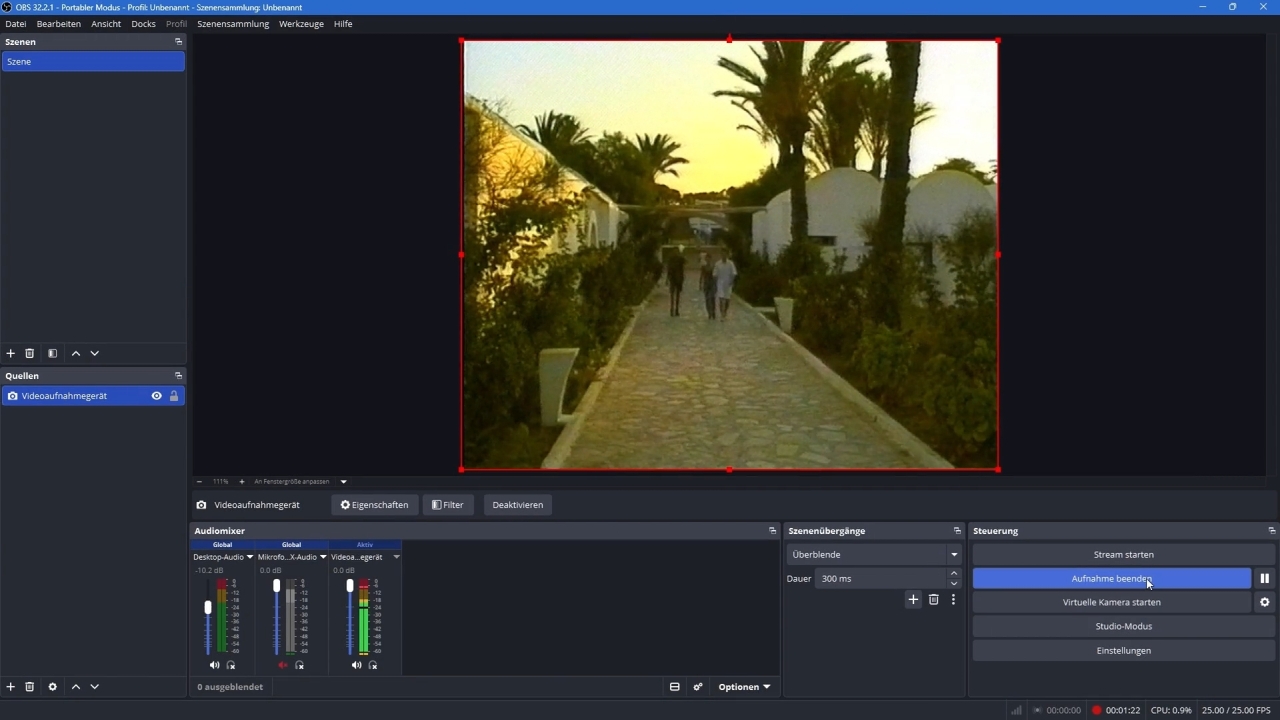Screen dimensions: 1280x720
Task: Open the Hilfe menu
Action: tap(343, 24)
